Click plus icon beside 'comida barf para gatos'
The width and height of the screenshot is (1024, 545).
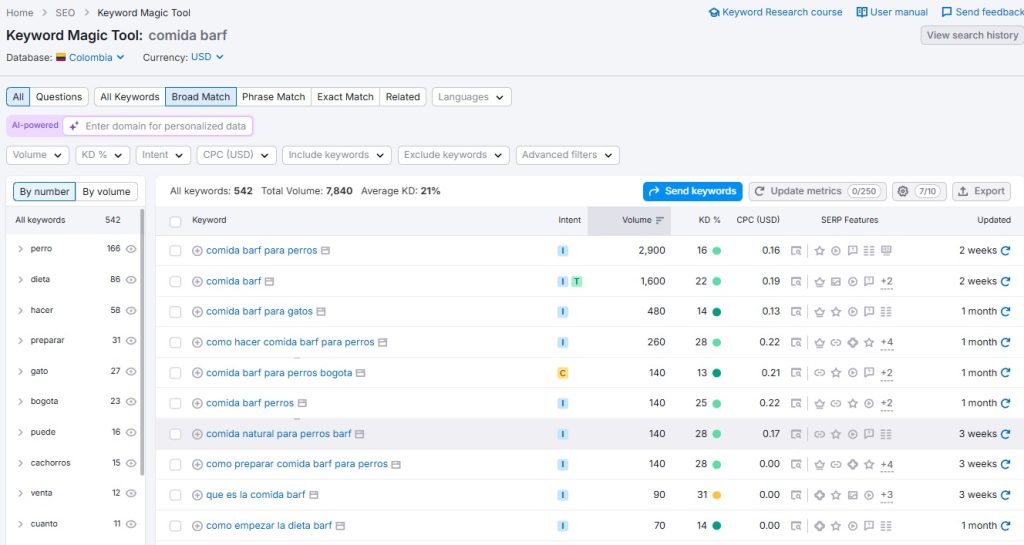coord(197,312)
